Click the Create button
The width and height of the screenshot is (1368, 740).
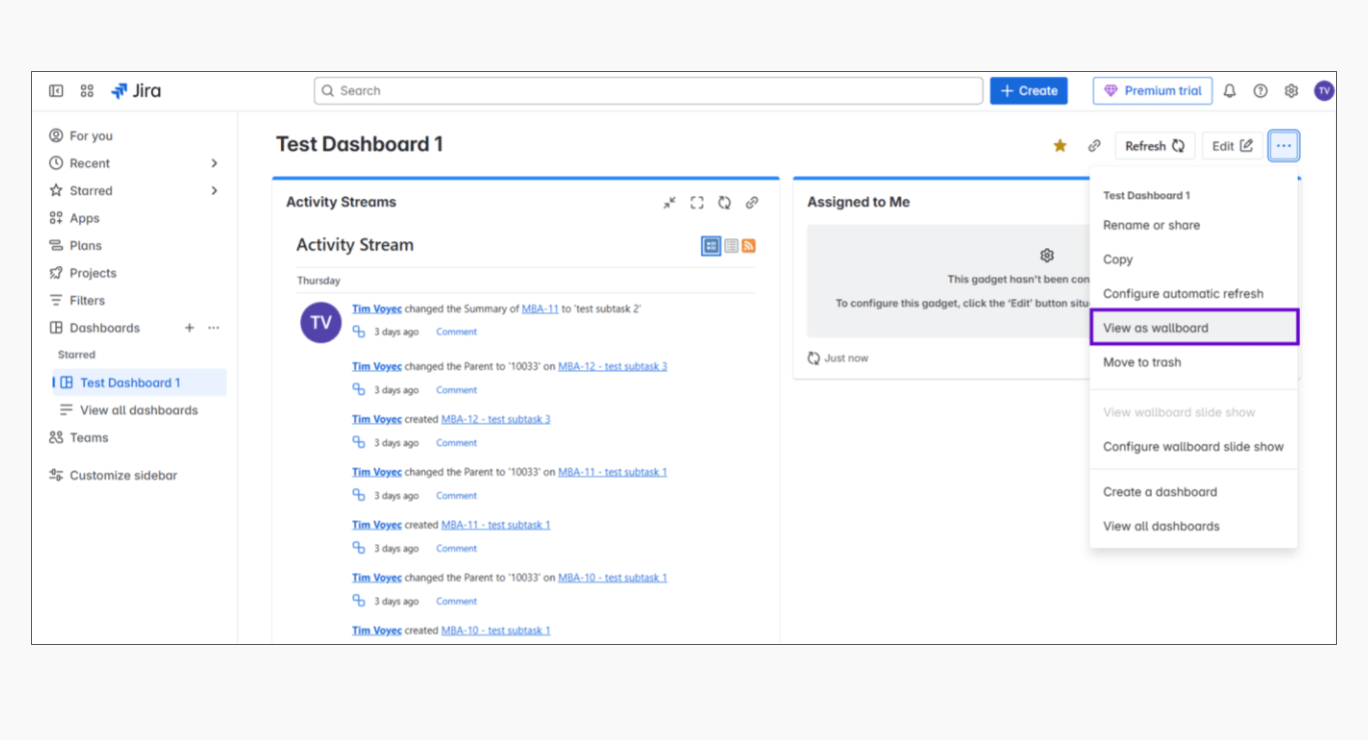[x=1028, y=91]
